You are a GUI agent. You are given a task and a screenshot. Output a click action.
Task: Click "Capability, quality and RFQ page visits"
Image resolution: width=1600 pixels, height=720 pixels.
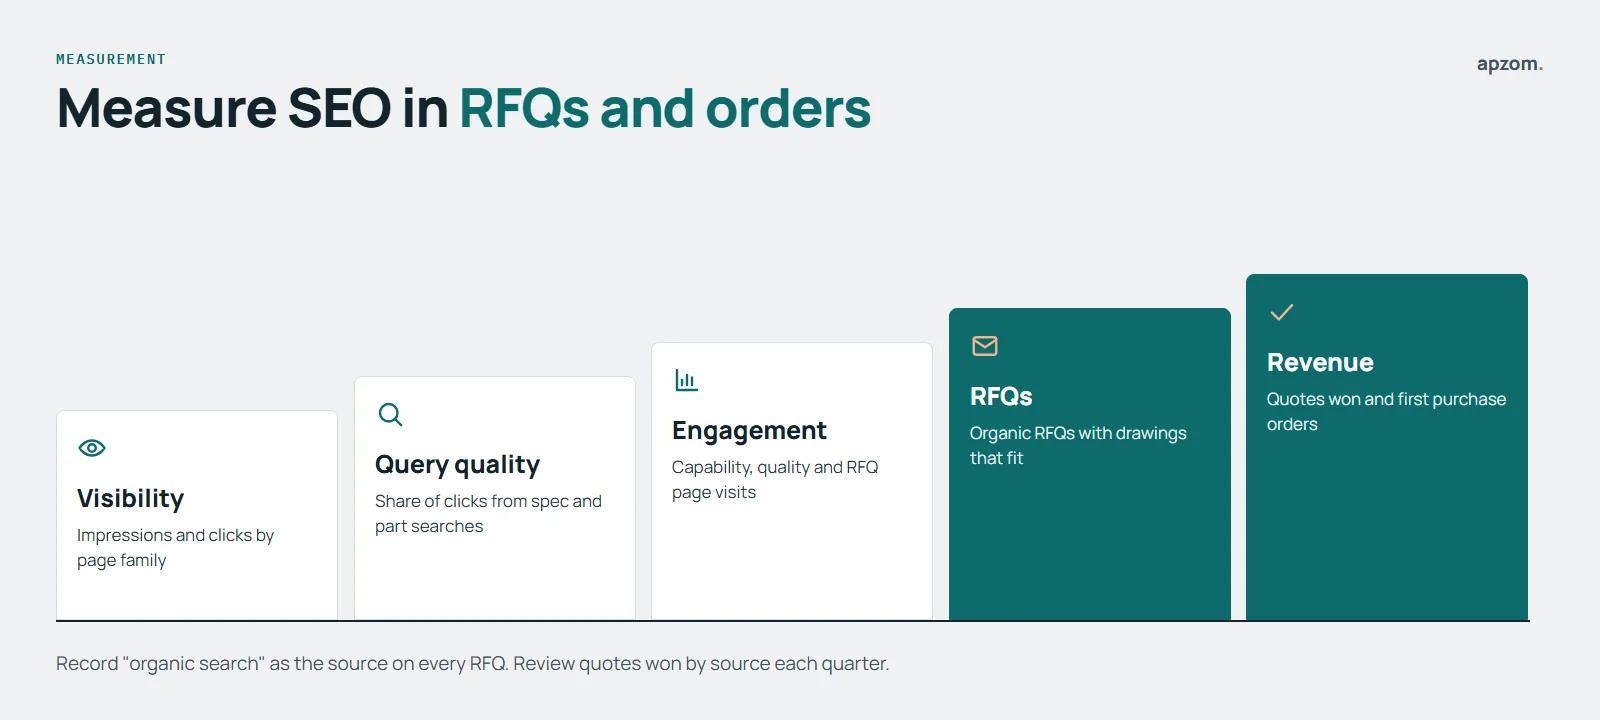click(775, 479)
